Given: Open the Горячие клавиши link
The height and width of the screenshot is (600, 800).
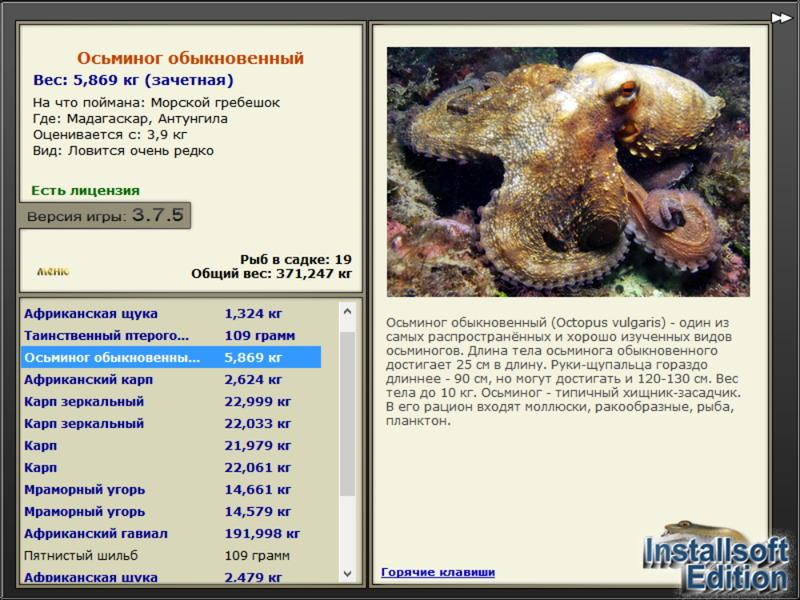Looking at the screenshot, I should (x=438, y=572).
